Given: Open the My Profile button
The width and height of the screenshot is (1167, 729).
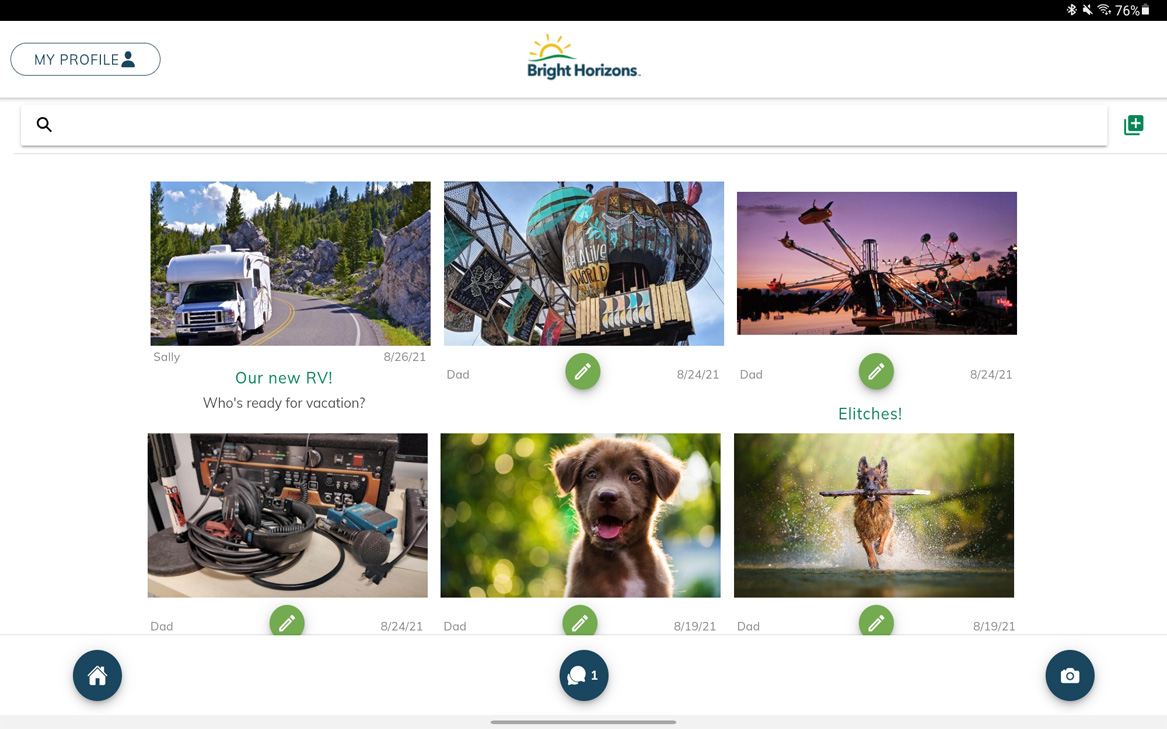Looking at the screenshot, I should [x=86, y=60].
